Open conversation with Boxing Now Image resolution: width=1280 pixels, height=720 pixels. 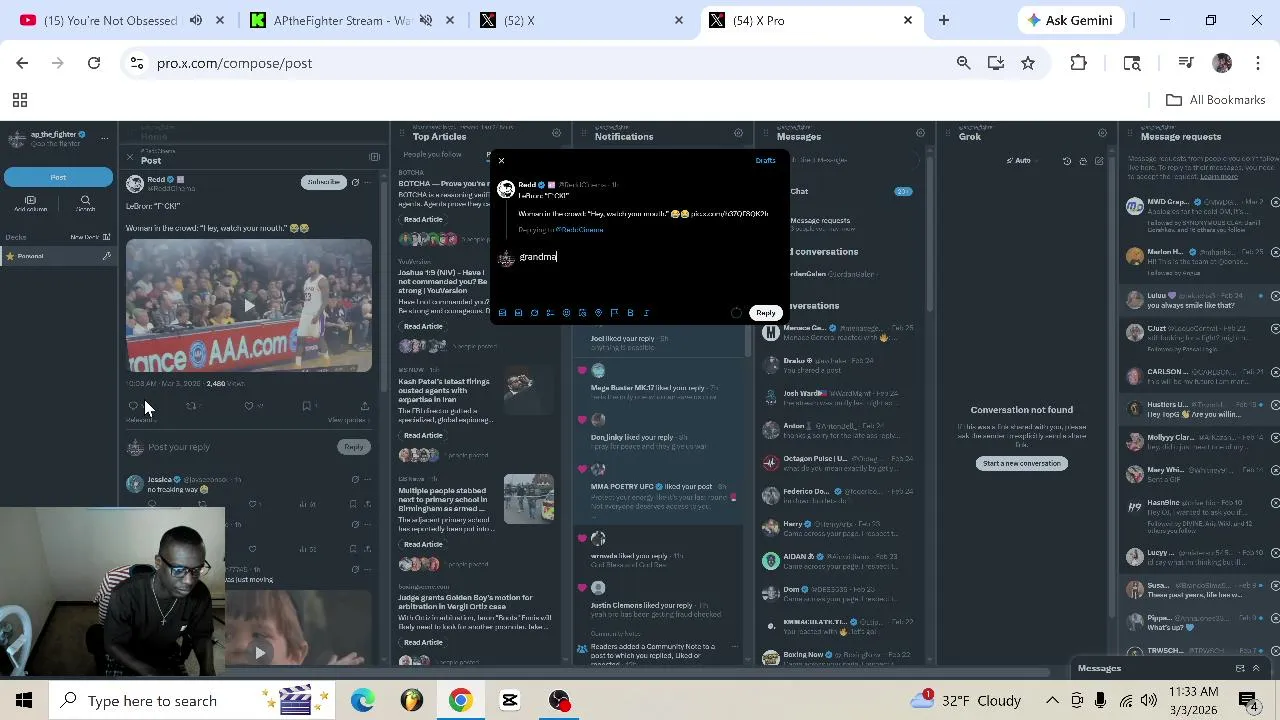click(x=840, y=659)
